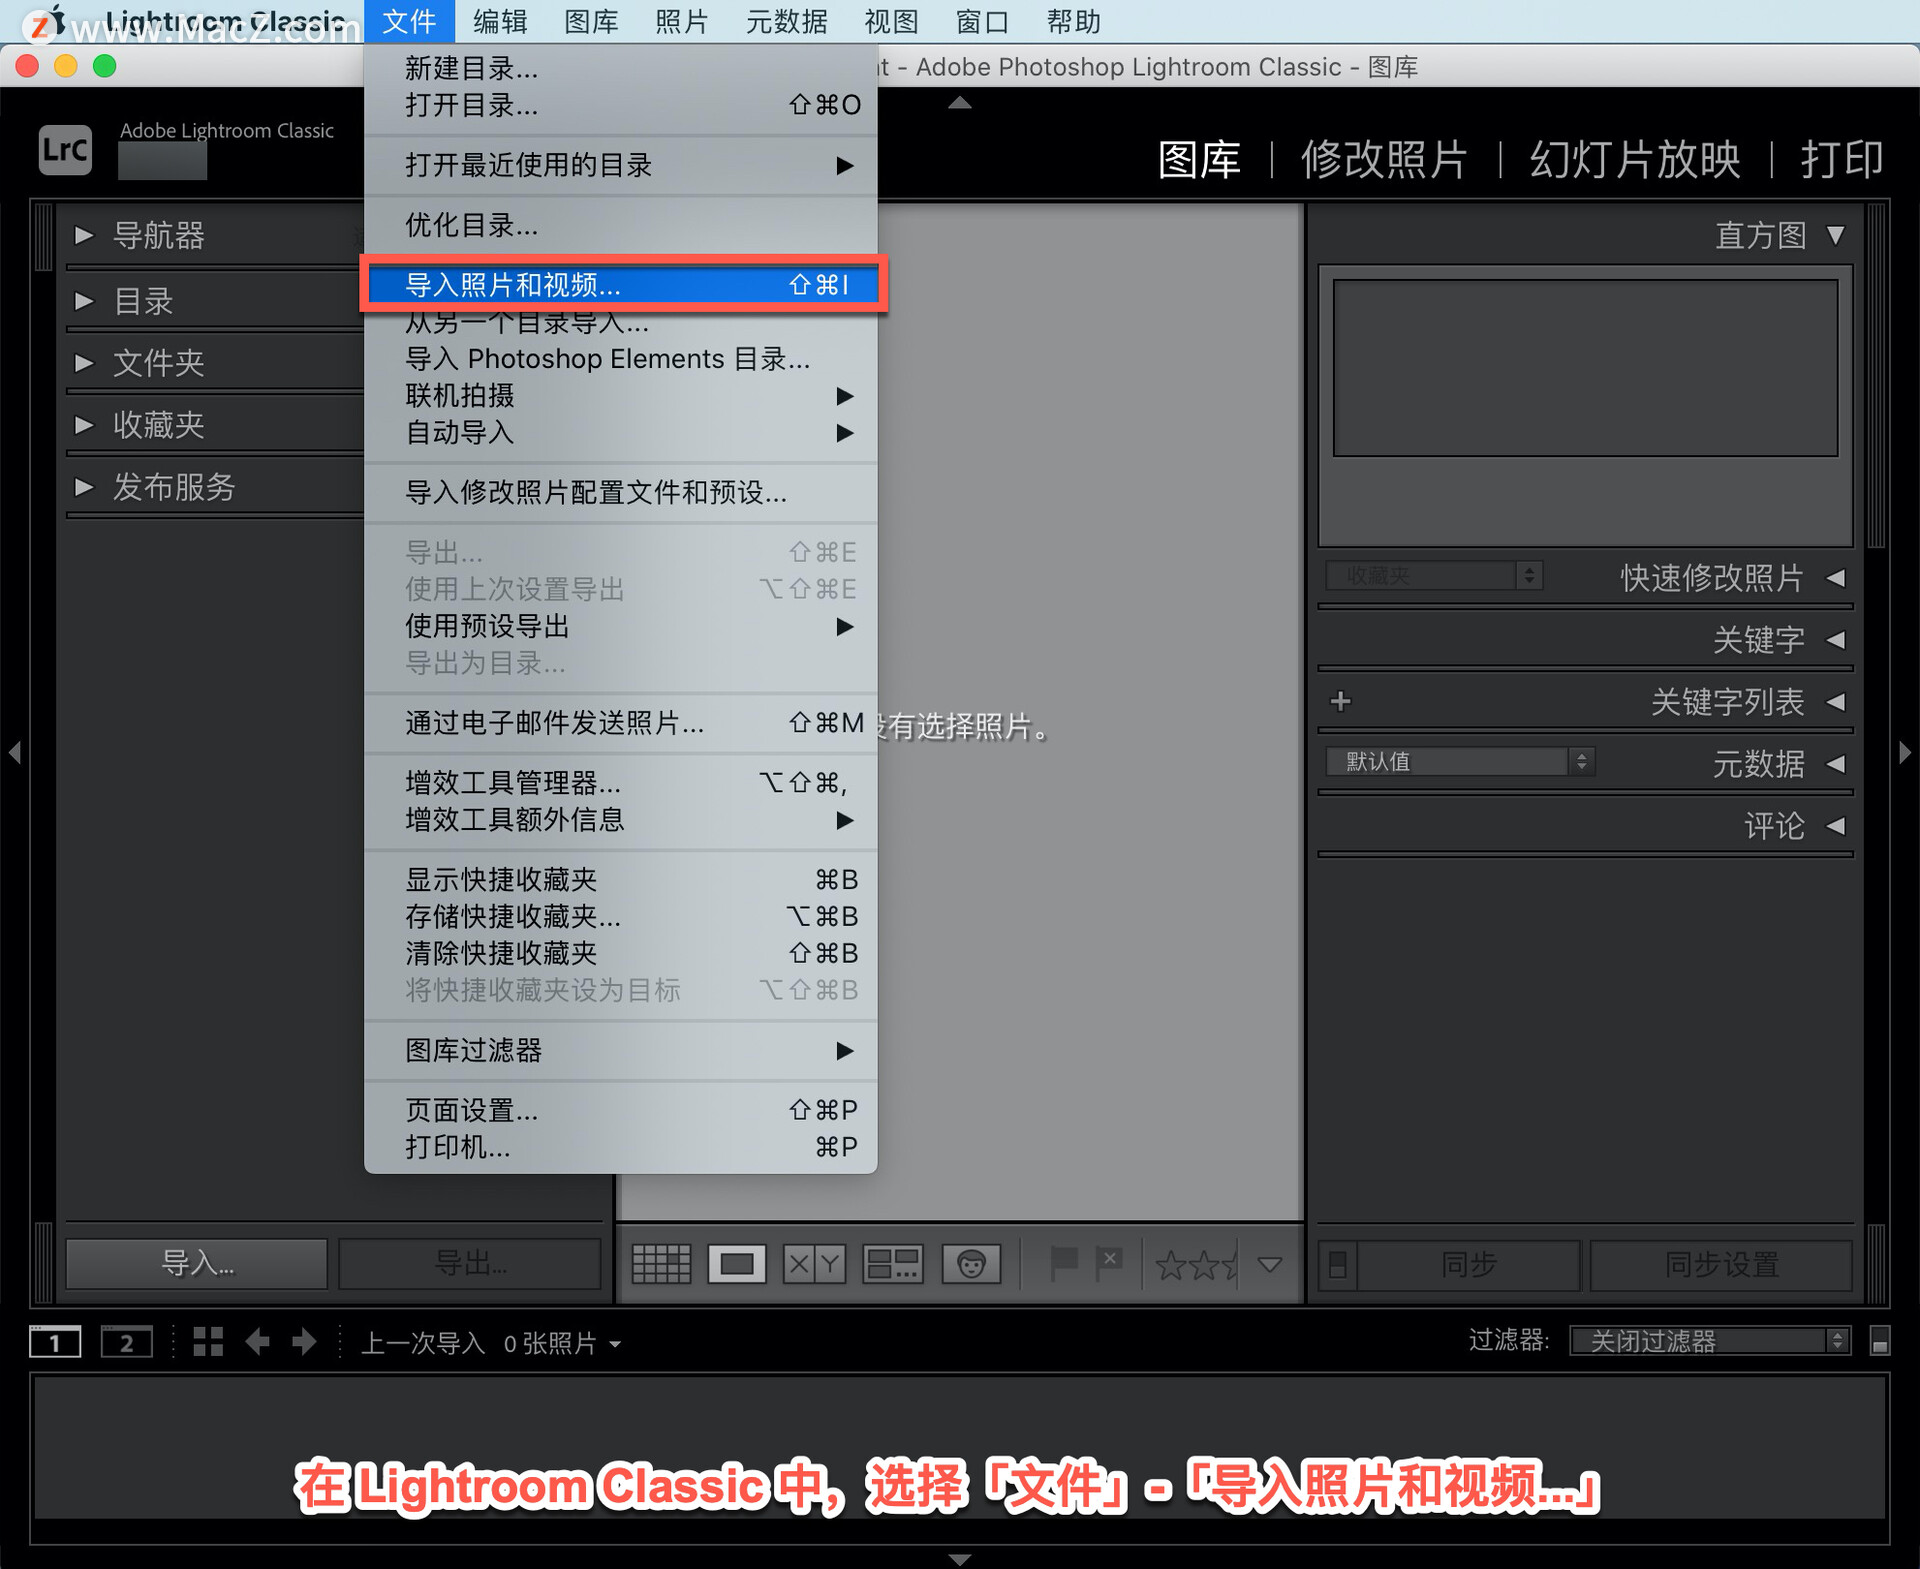Open second window display button 2
This screenshot has width=1920, height=1569.
[x=127, y=1342]
